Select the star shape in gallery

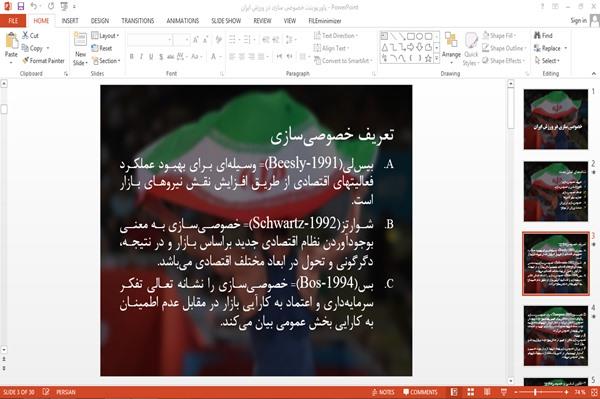click(x=429, y=58)
